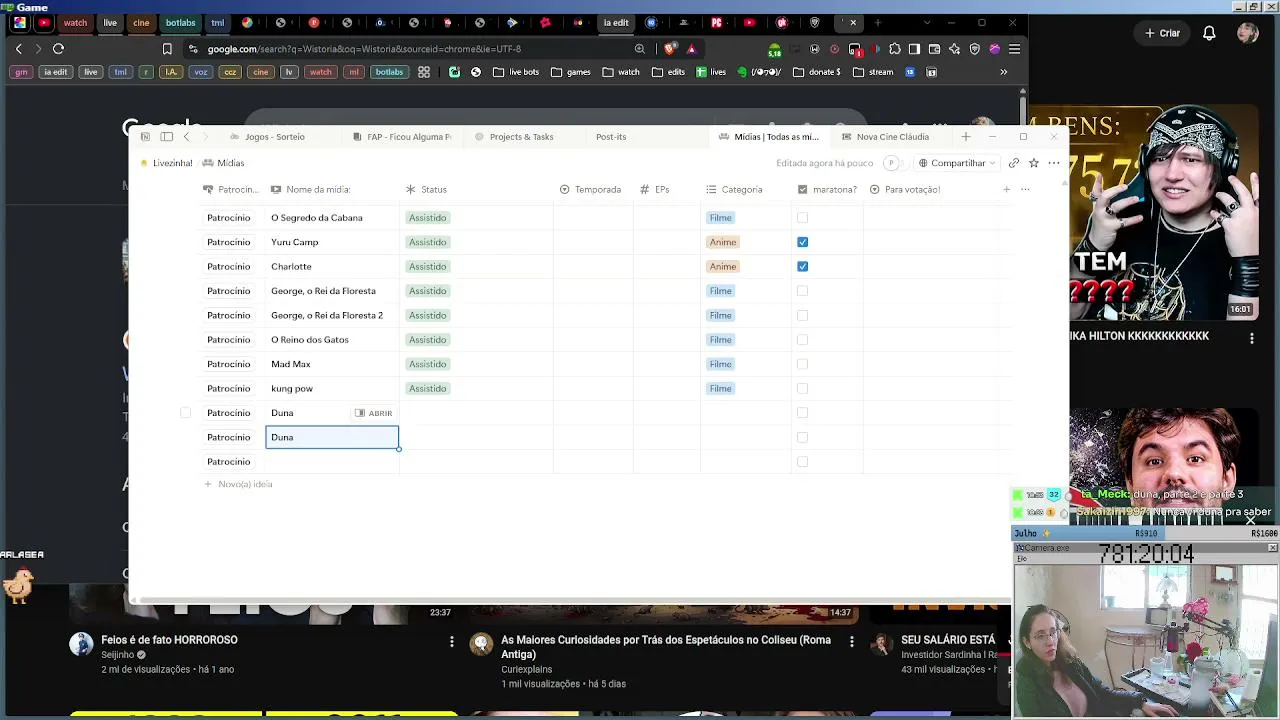
Task: Open the Feios é de fato HORROROSO video
Action: 169,640
